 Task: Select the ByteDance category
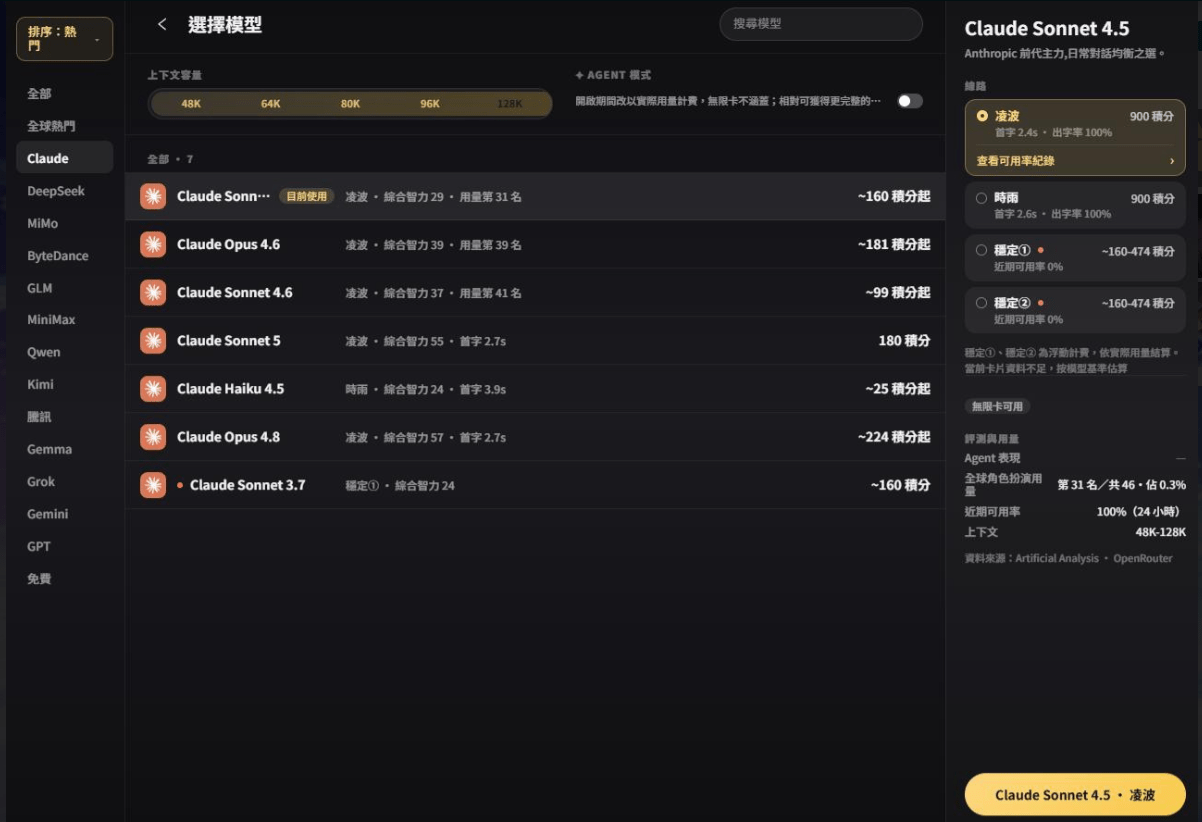coord(65,256)
